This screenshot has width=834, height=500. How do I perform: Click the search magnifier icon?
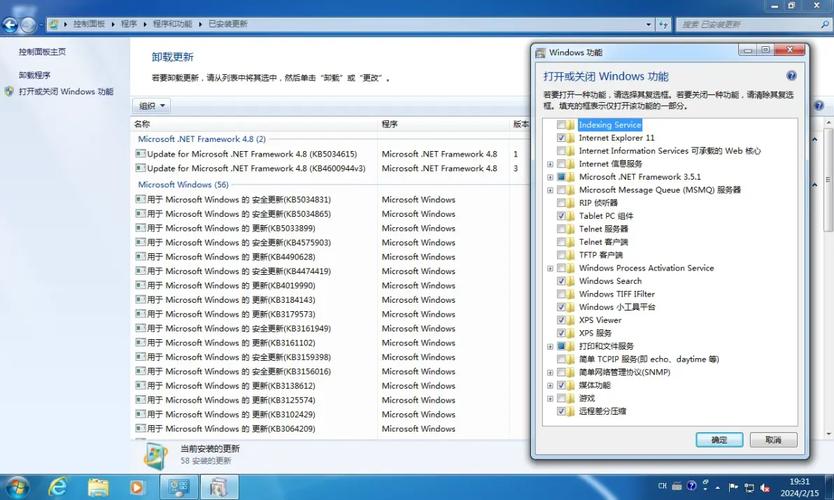(824, 24)
